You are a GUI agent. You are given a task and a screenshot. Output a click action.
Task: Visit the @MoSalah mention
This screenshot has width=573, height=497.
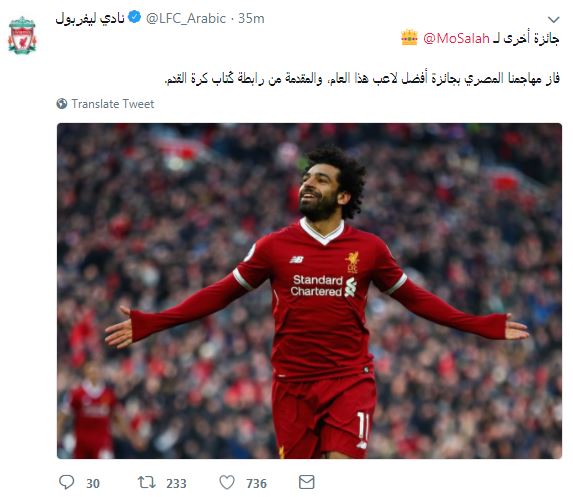point(456,38)
